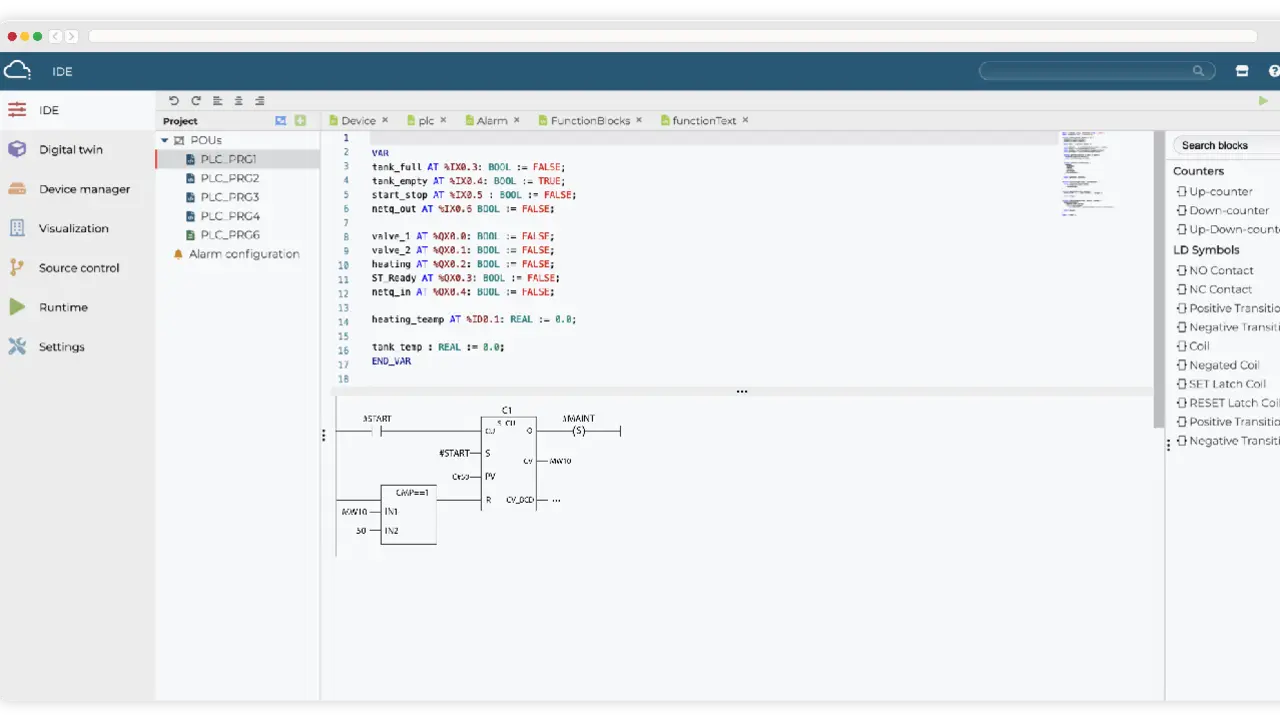
Task: Select the NO Contact block
Action: click(1220, 270)
